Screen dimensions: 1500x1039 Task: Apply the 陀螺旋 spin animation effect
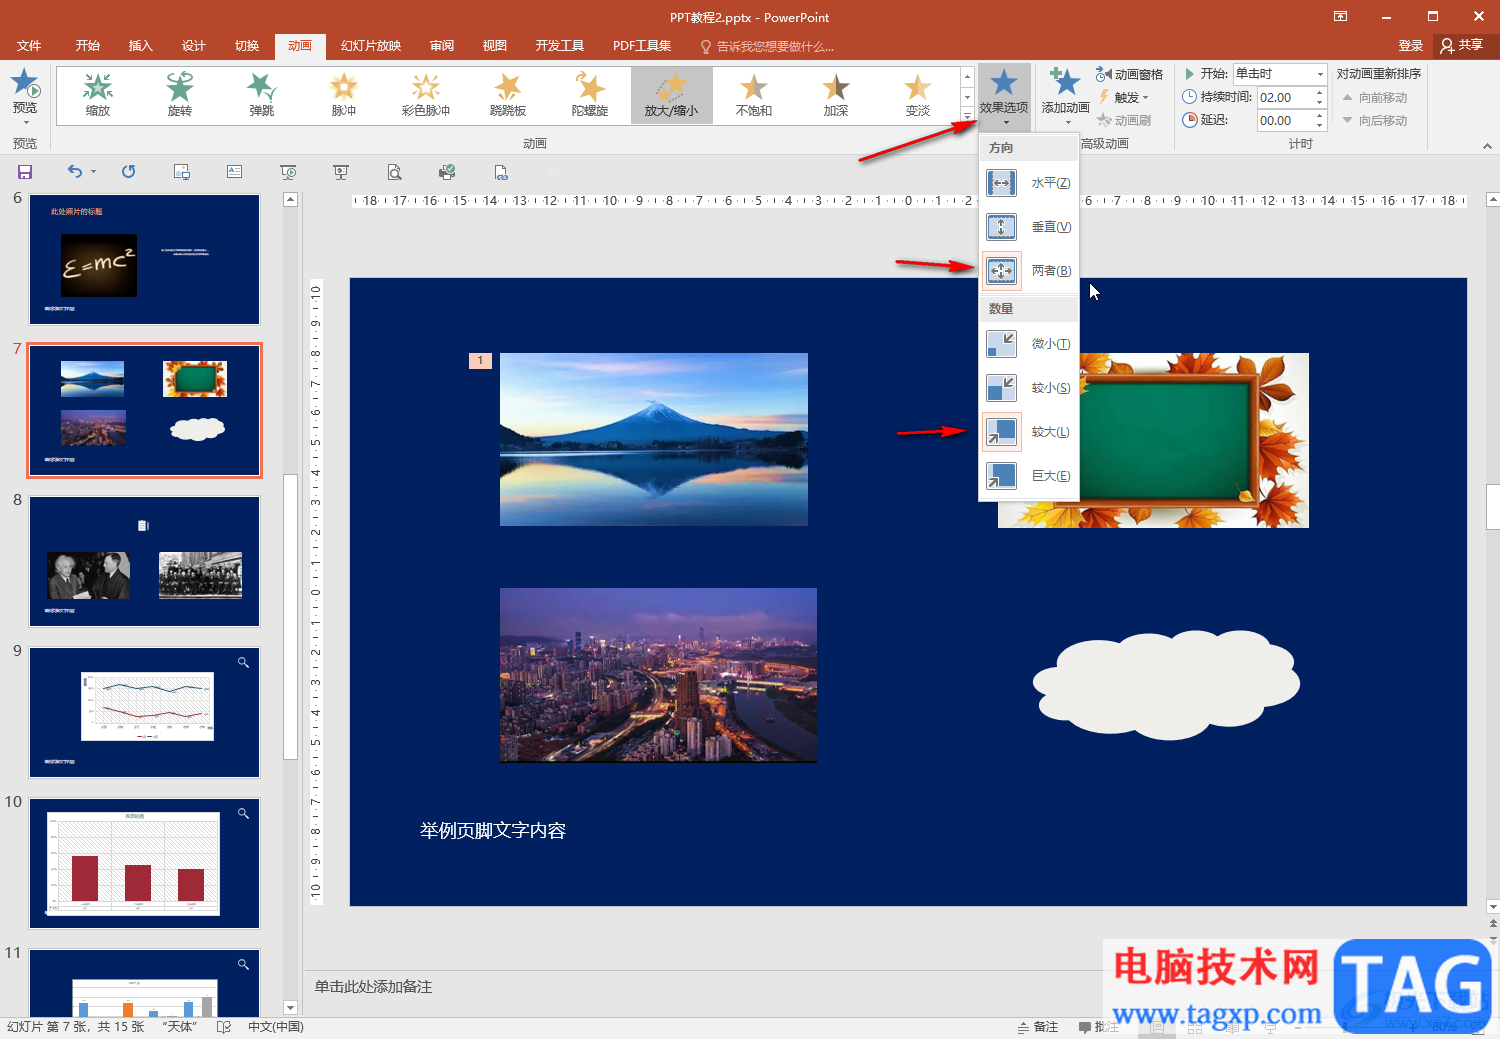(x=590, y=95)
